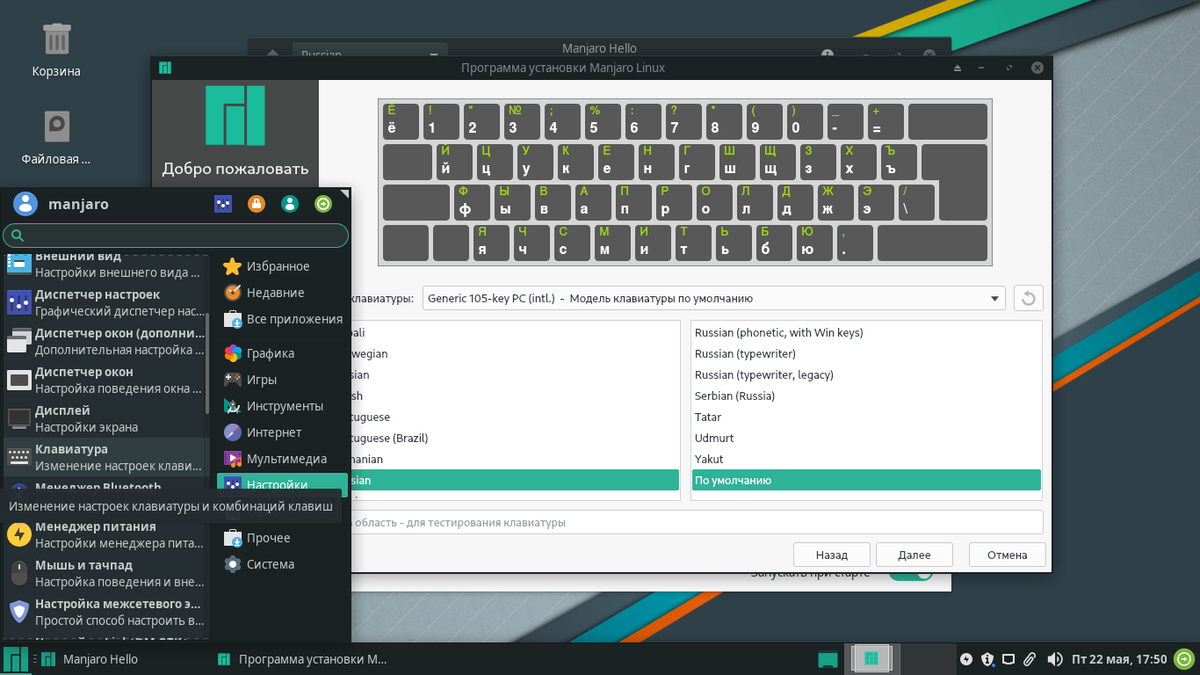Click Добро пожаловать step in installer sidebar
Viewport: 1200px width, 675px height.
tap(235, 169)
